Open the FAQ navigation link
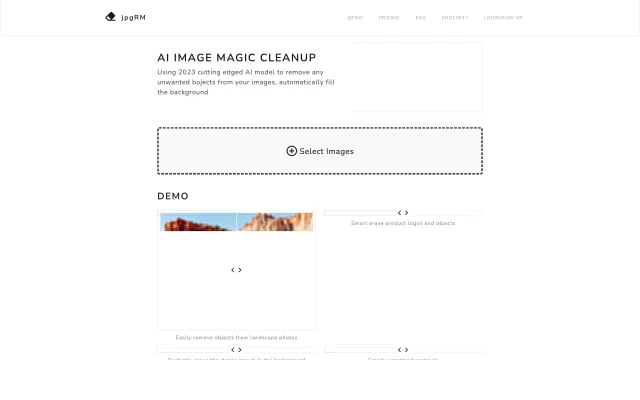640x400 pixels. (421, 17)
